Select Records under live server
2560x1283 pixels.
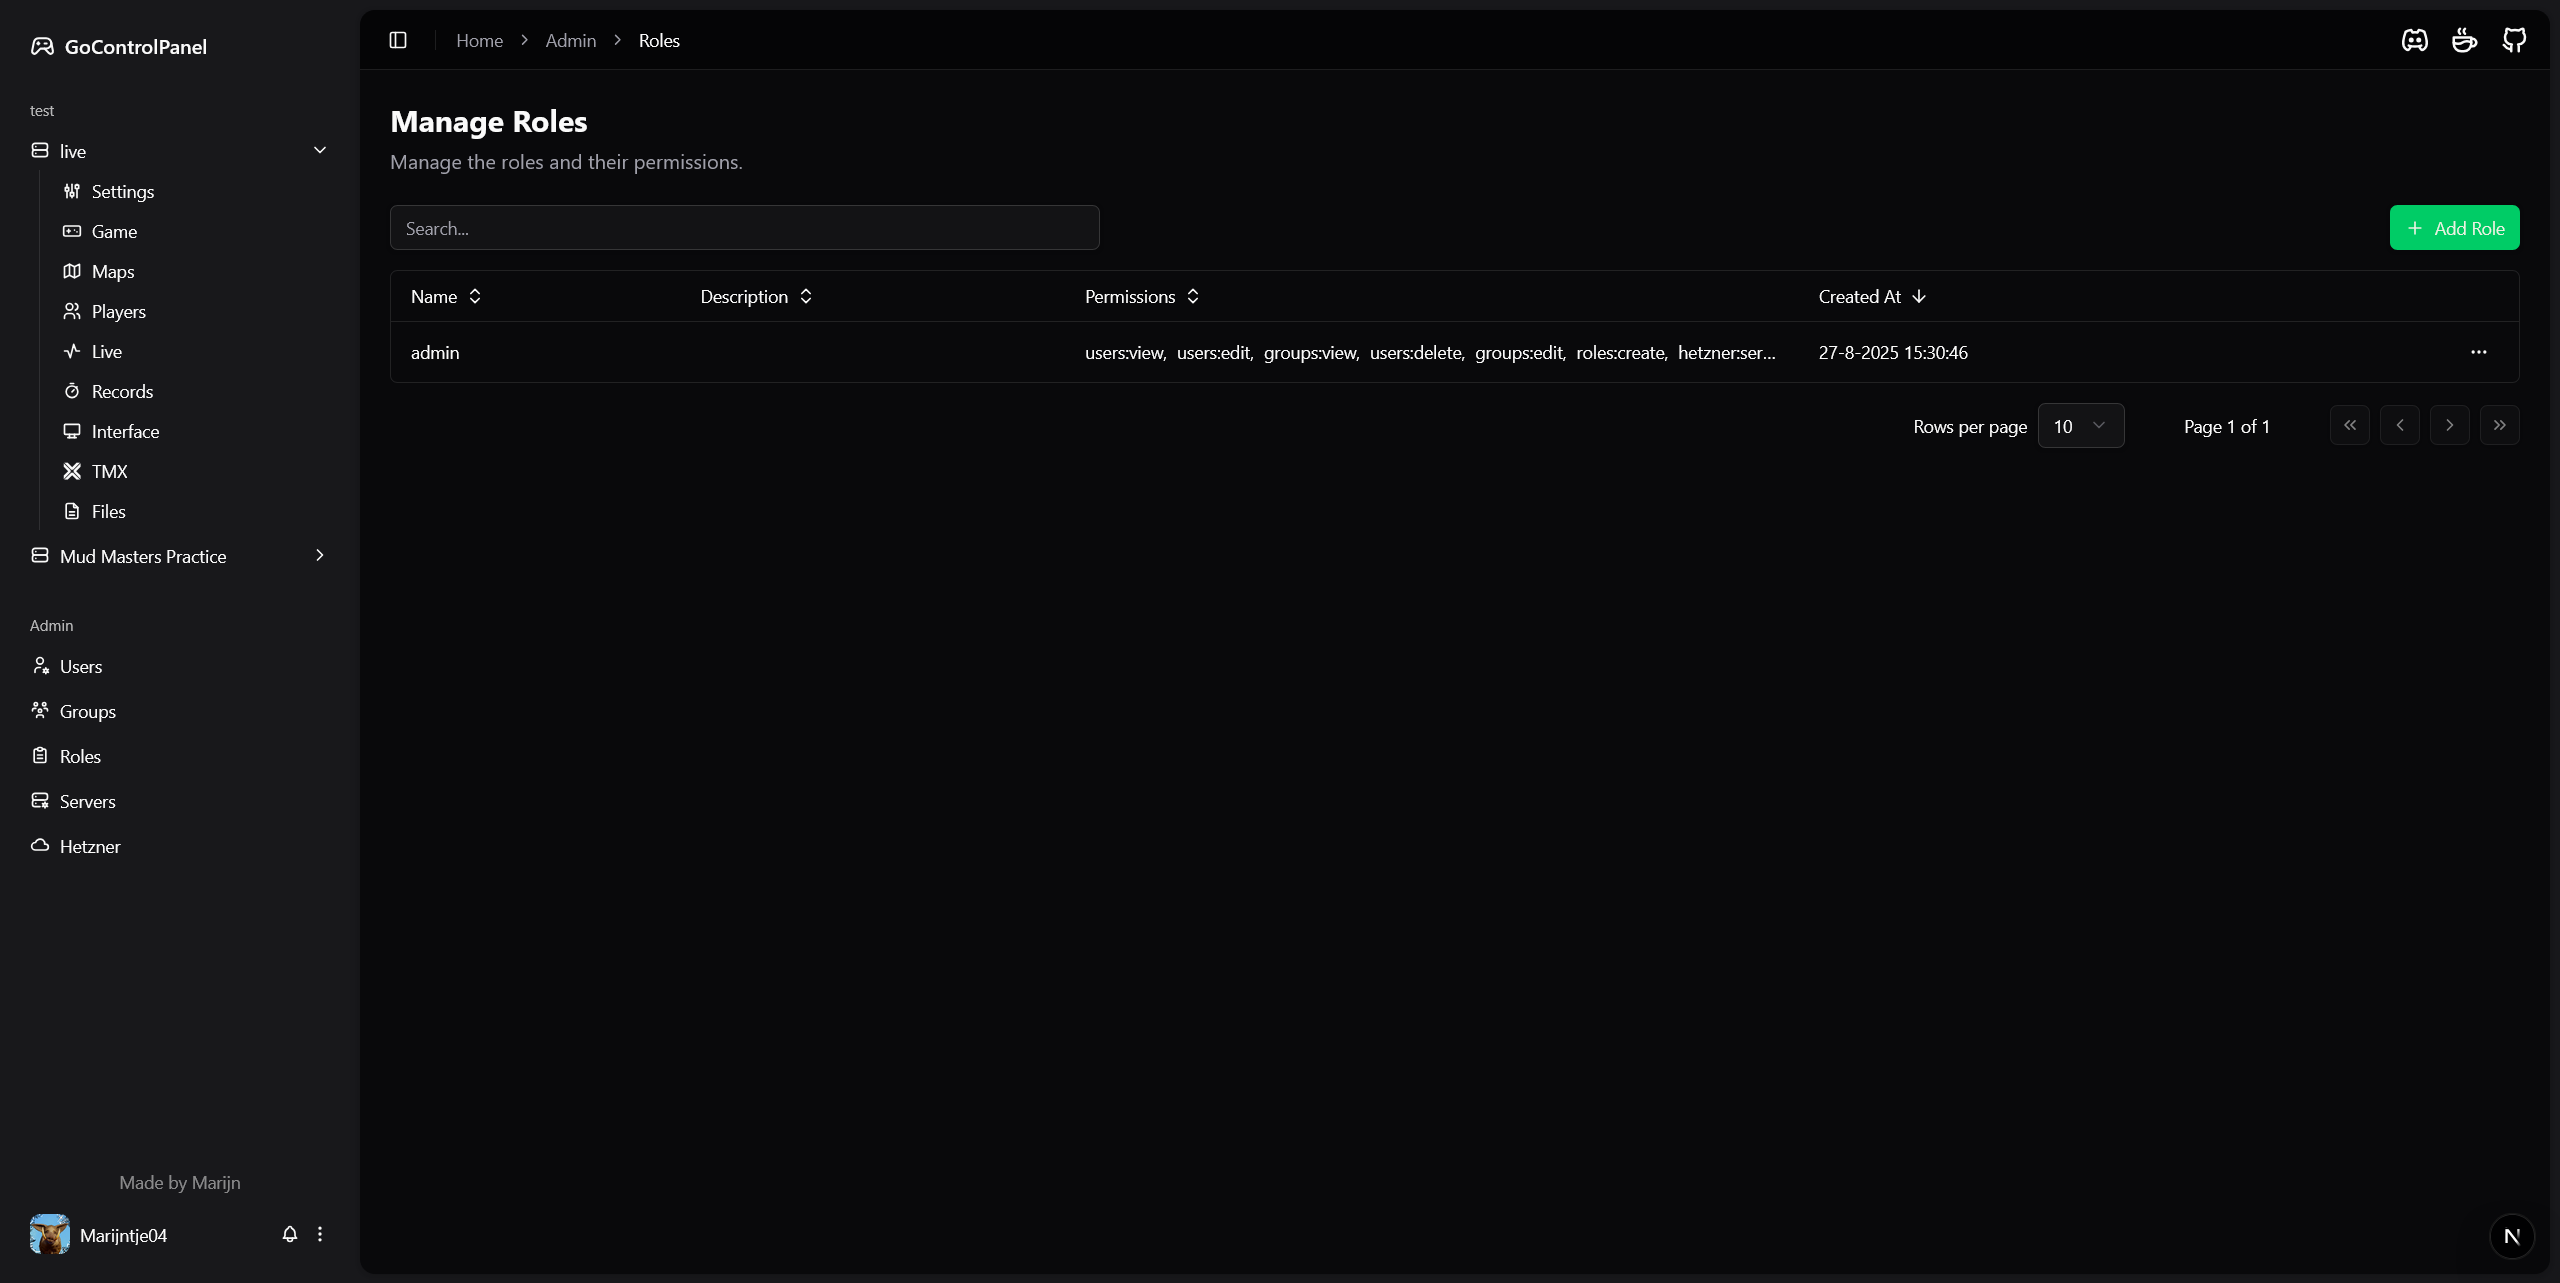122,391
